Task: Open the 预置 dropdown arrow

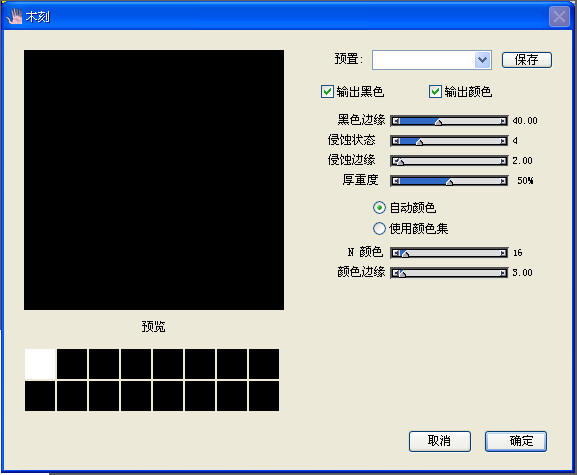Action: tap(482, 60)
